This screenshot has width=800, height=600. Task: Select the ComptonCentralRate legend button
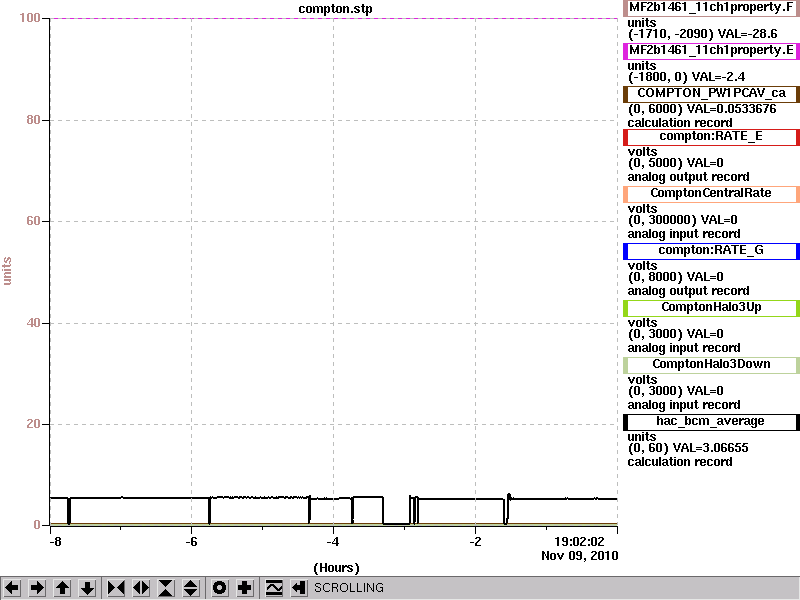(x=711, y=193)
